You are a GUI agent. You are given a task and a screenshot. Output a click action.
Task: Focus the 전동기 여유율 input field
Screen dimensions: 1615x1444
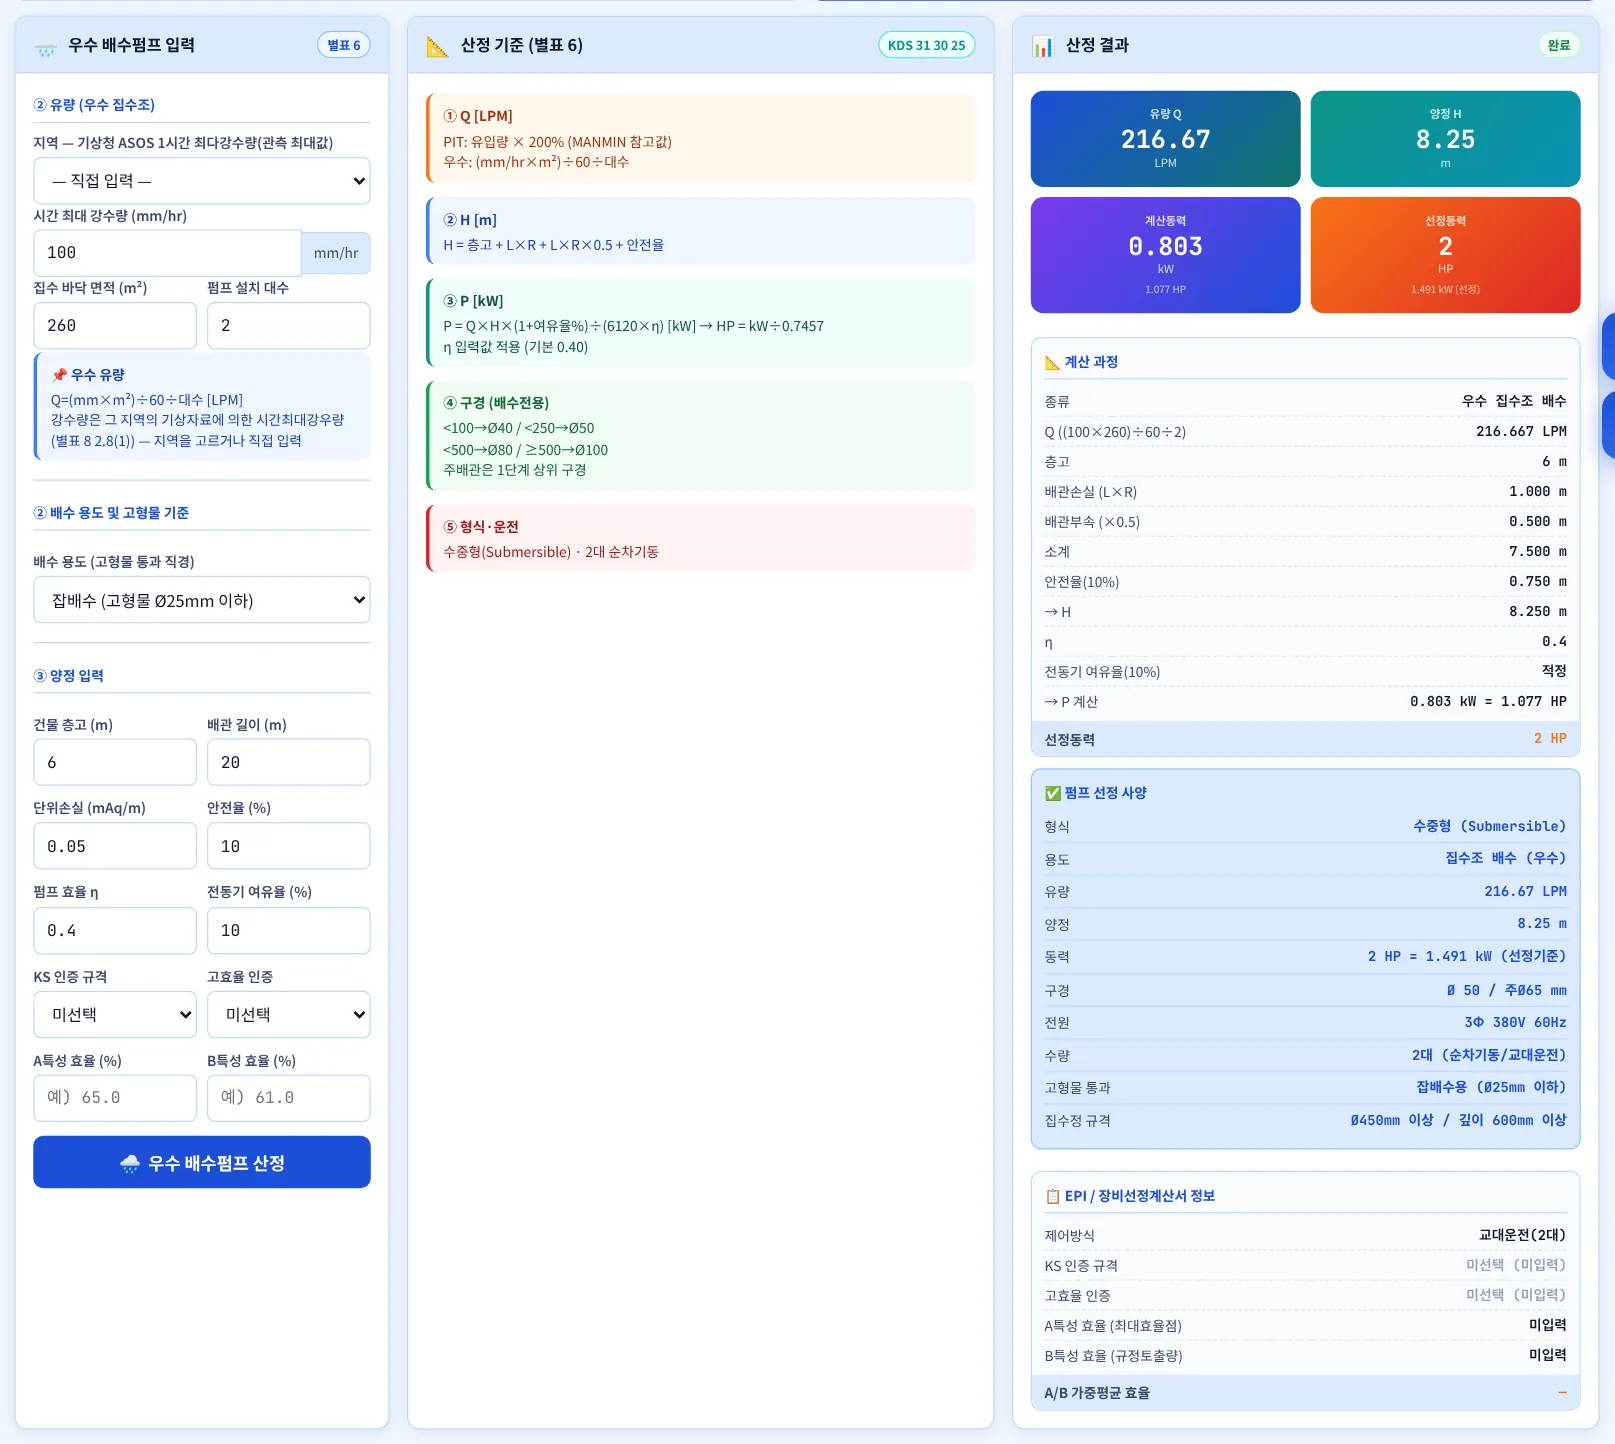289,930
